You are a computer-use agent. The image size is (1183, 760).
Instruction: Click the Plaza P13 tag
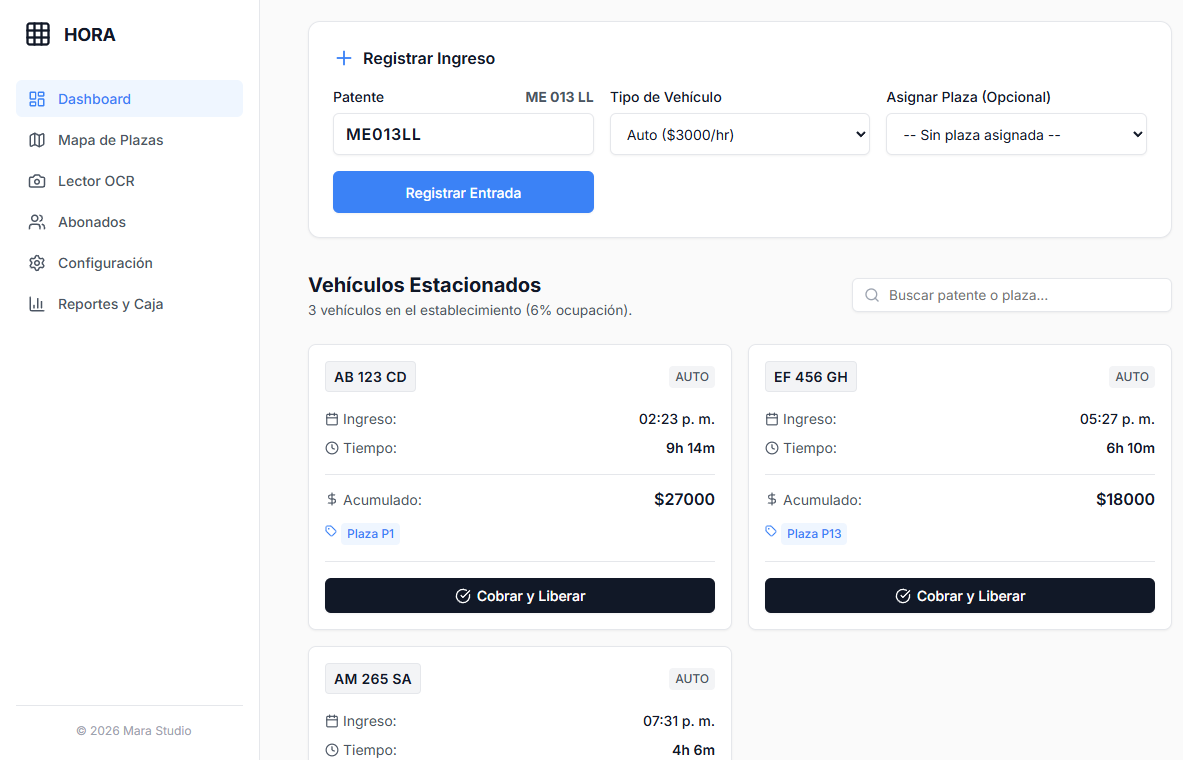(814, 534)
